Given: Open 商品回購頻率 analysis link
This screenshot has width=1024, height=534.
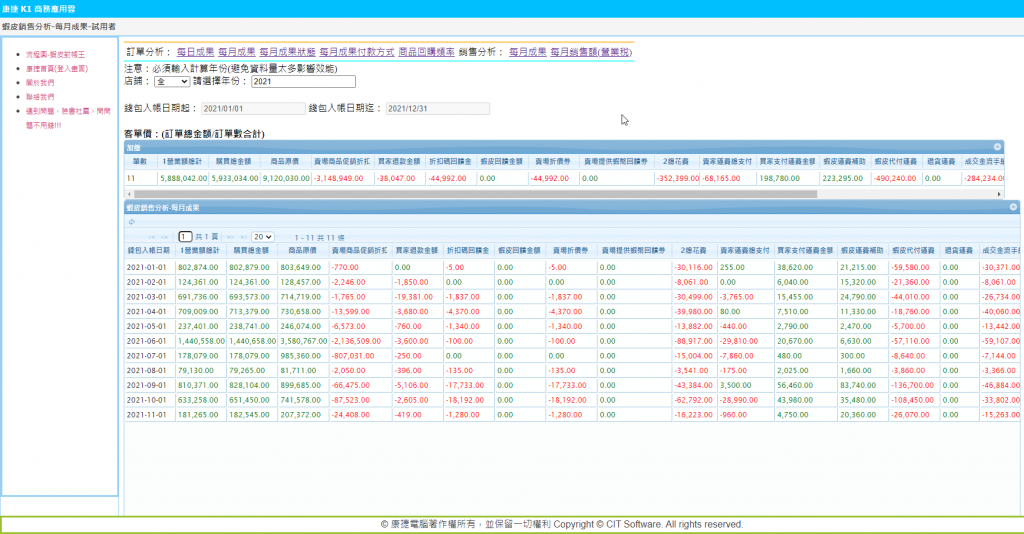Looking at the screenshot, I should [426, 51].
